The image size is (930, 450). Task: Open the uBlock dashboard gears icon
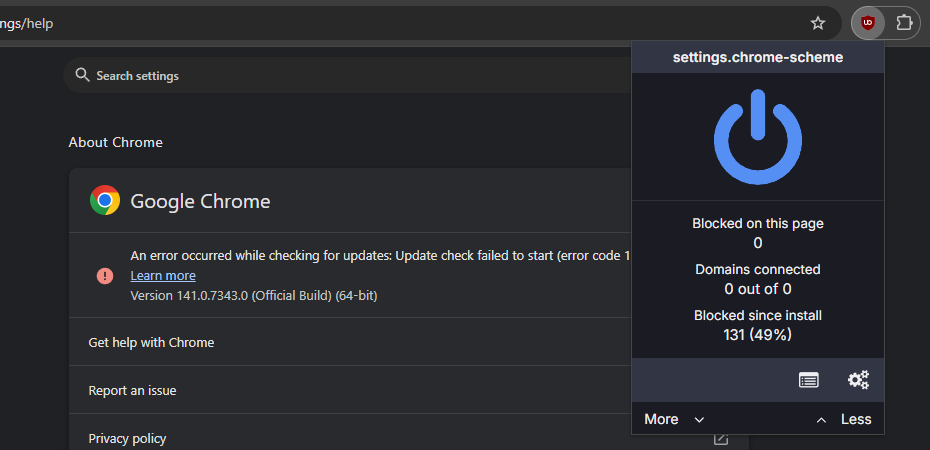click(x=858, y=379)
